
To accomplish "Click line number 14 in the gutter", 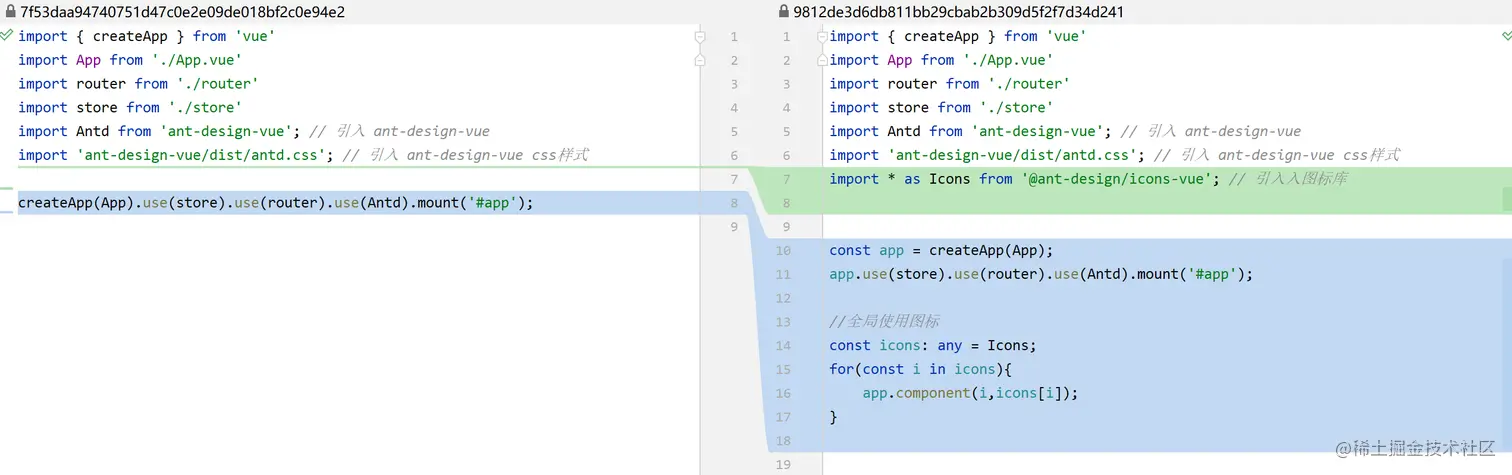I will pyautogui.click(x=783, y=346).
